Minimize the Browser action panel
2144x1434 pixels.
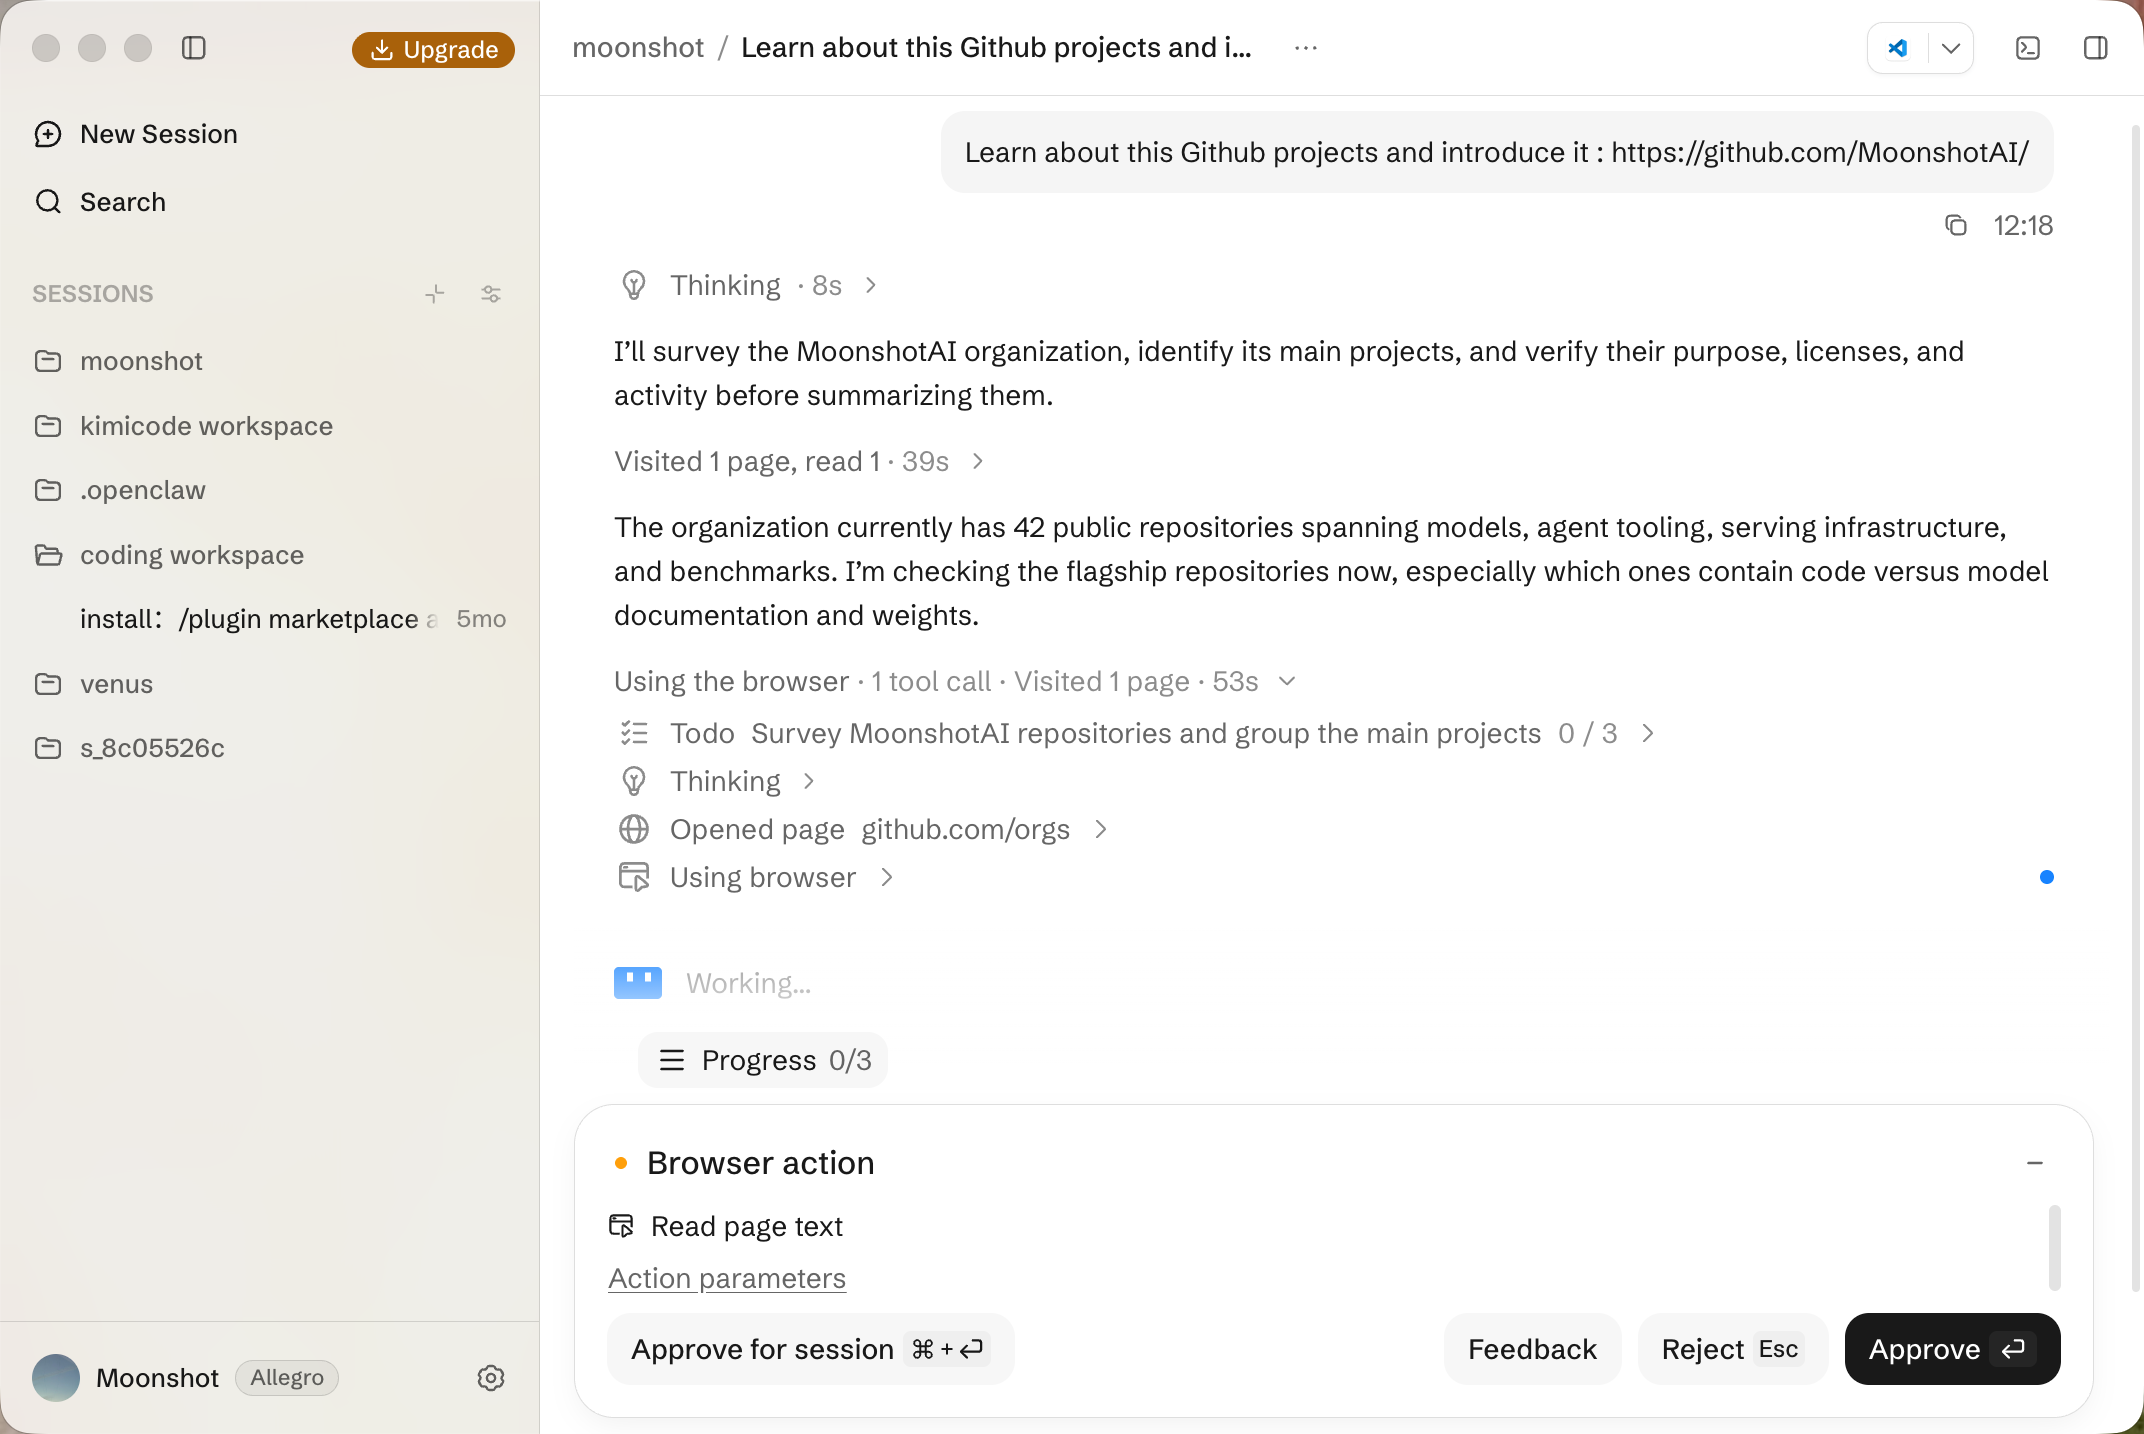[2035, 1163]
